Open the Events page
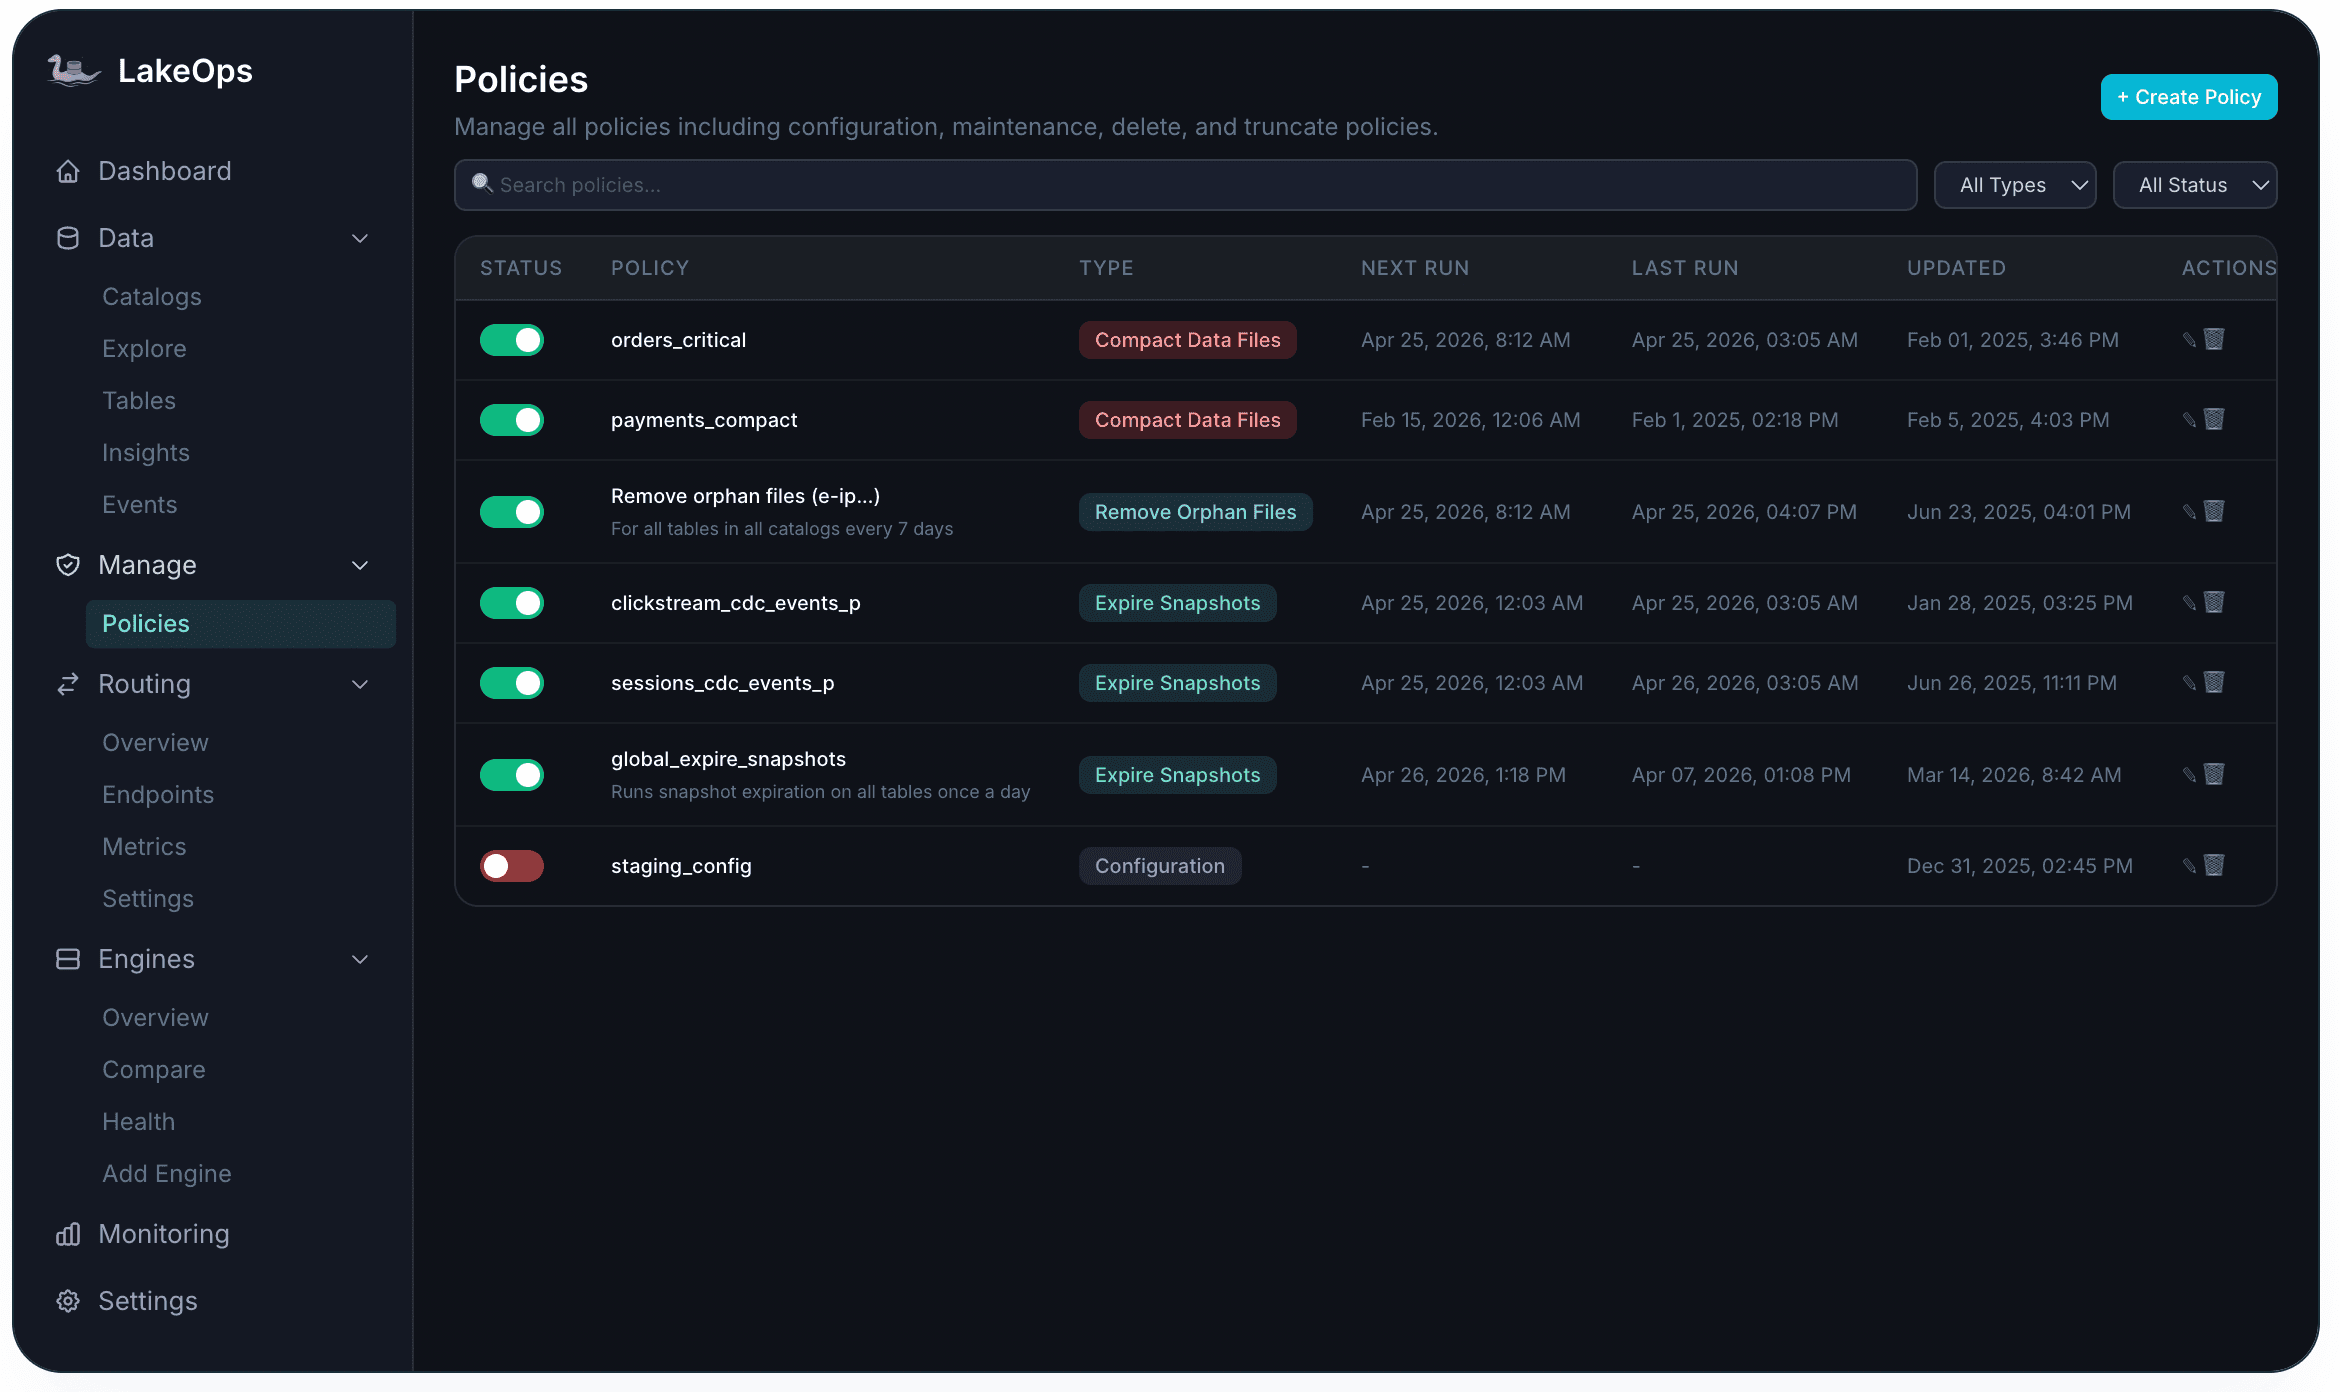The width and height of the screenshot is (2340, 1392). click(x=140, y=505)
